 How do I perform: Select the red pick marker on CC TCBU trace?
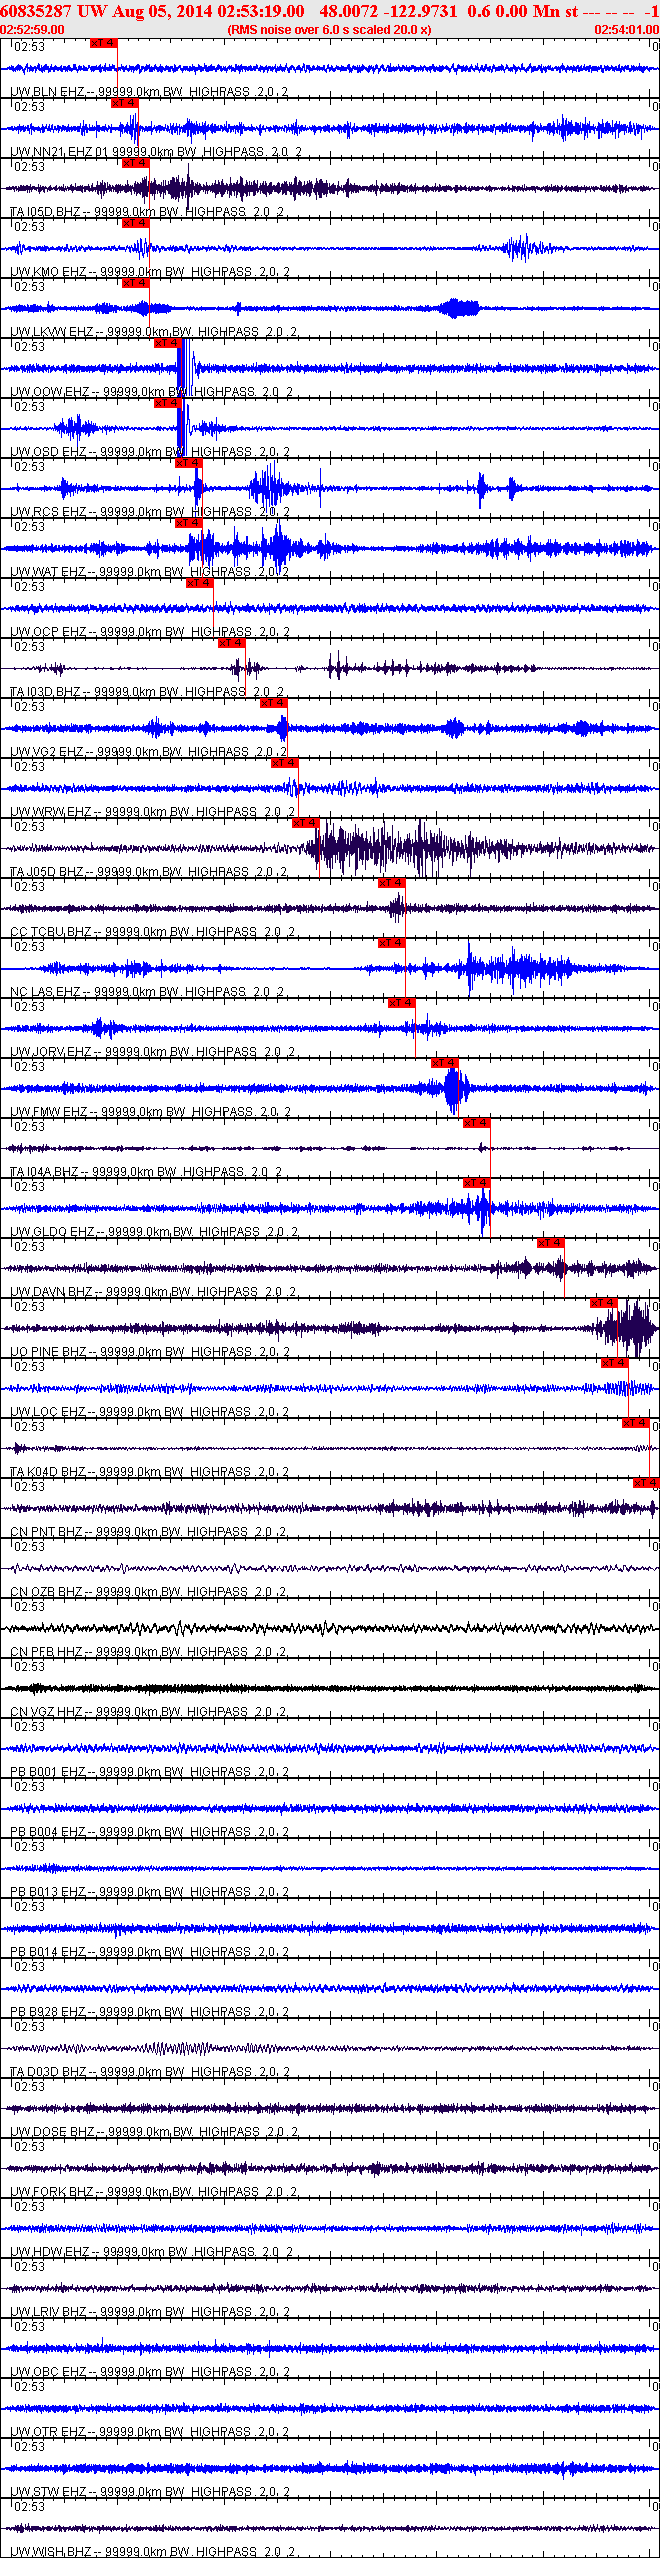pos(391,883)
